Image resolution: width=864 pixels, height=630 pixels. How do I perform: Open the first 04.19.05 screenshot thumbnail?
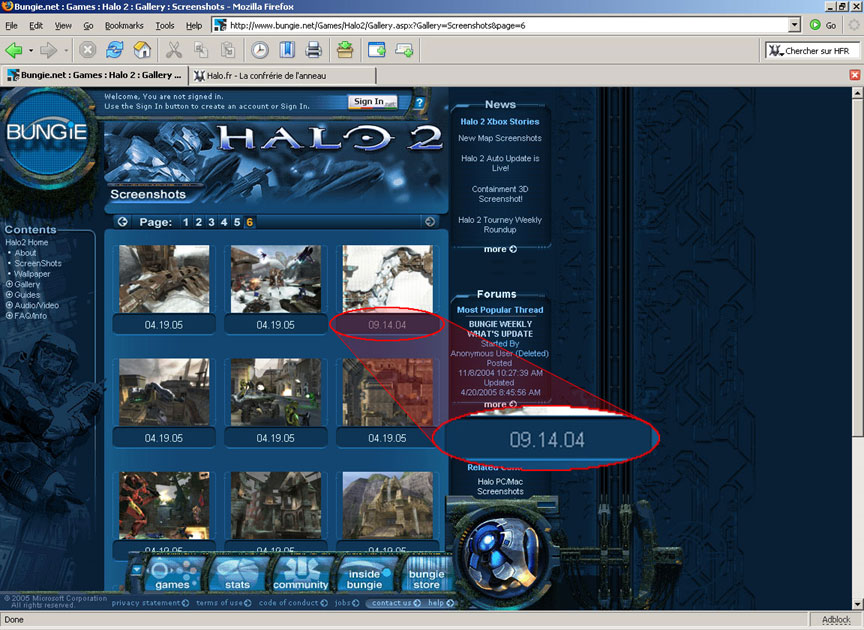coord(164,279)
